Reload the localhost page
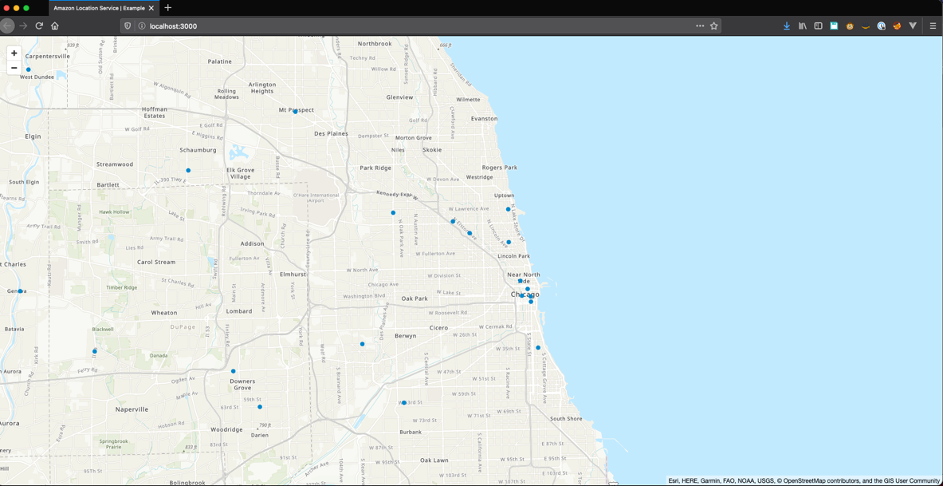The height and width of the screenshot is (487, 943). click(x=39, y=26)
